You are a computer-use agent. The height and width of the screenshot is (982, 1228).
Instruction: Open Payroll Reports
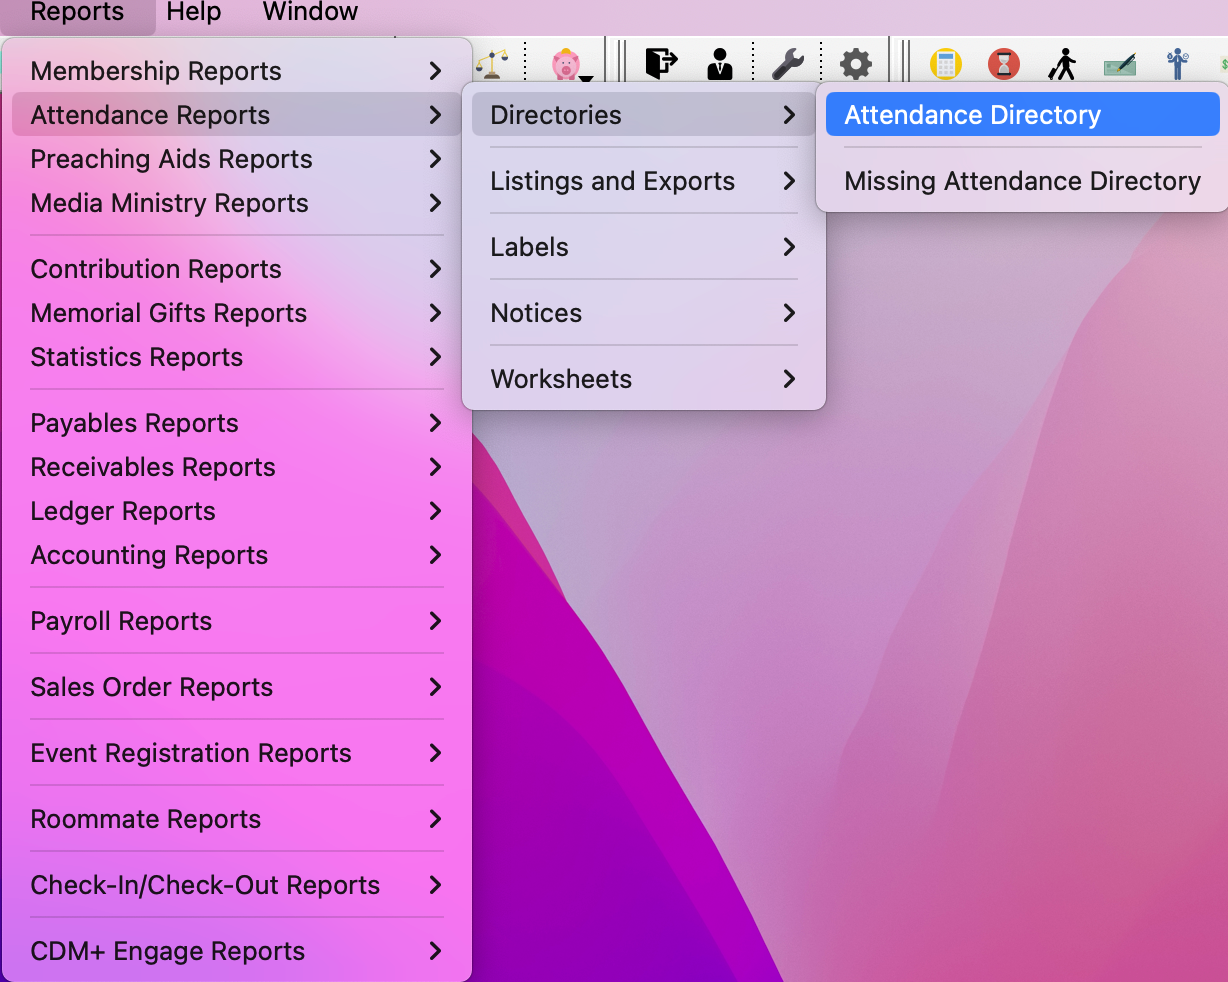[120, 621]
